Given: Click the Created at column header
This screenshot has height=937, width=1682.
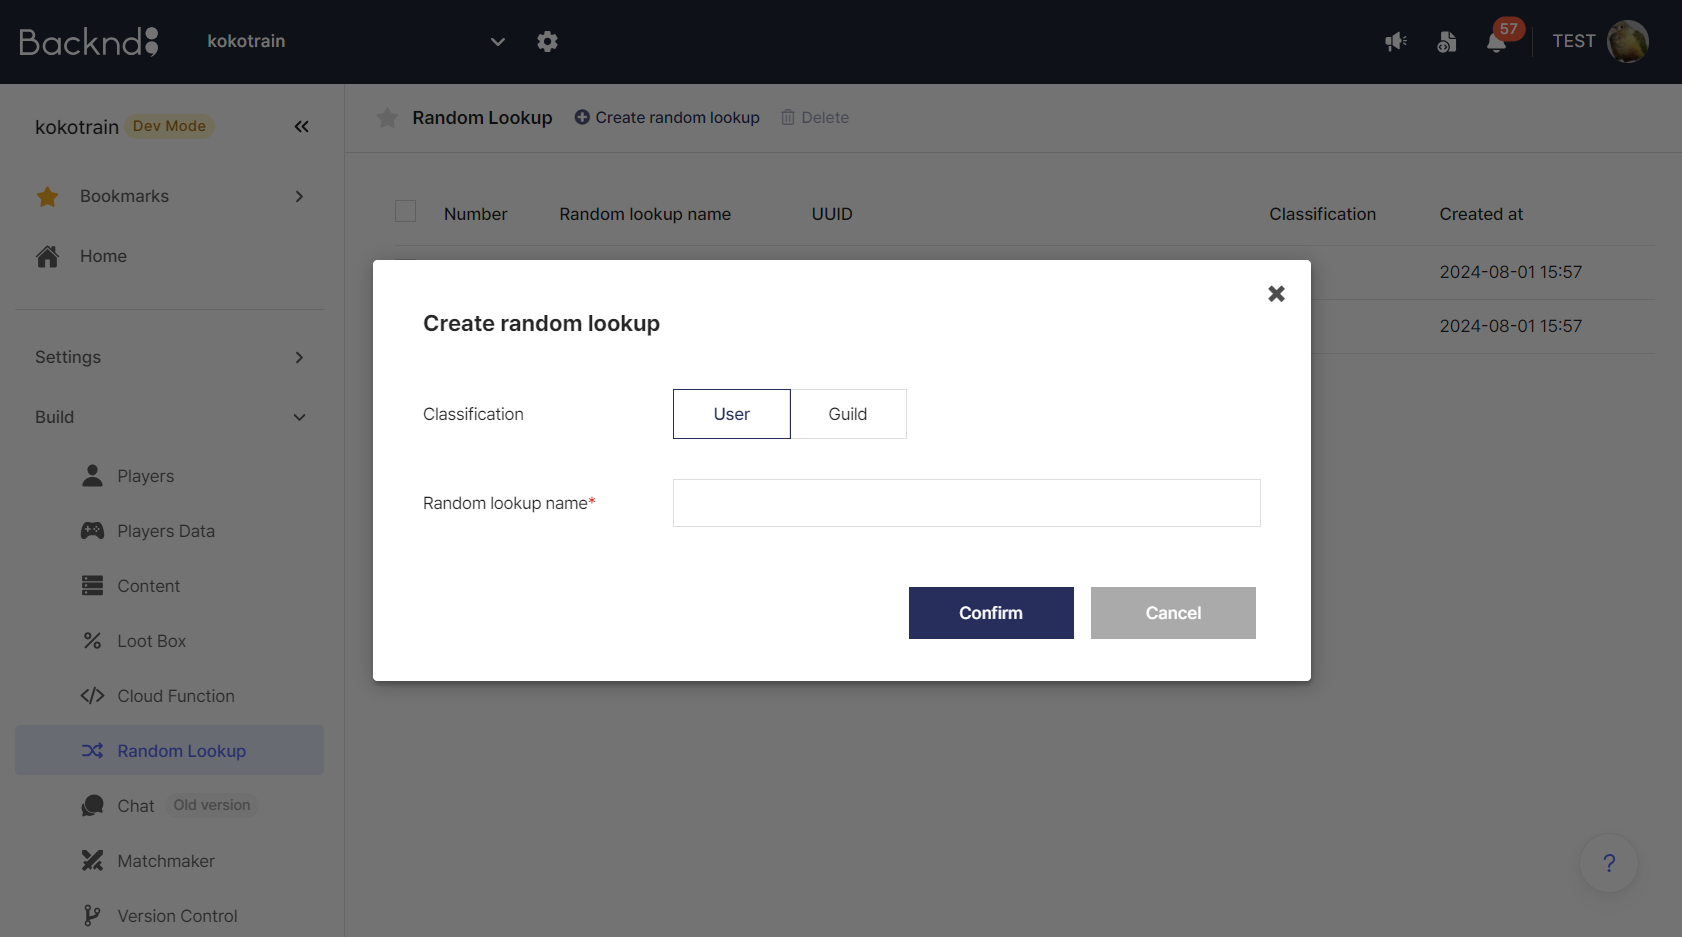Looking at the screenshot, I should click(x=1481, y=214).
